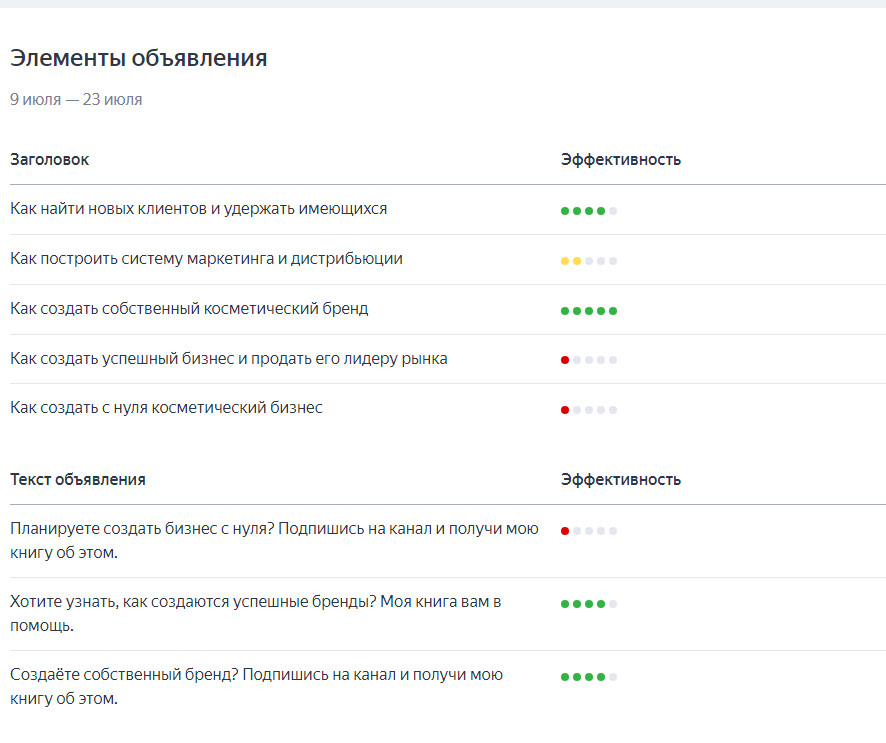886x743 pixels.
Task: Select headline 'Как создать с нуля косметический бизнес'
Action: (x=166, y=408)
